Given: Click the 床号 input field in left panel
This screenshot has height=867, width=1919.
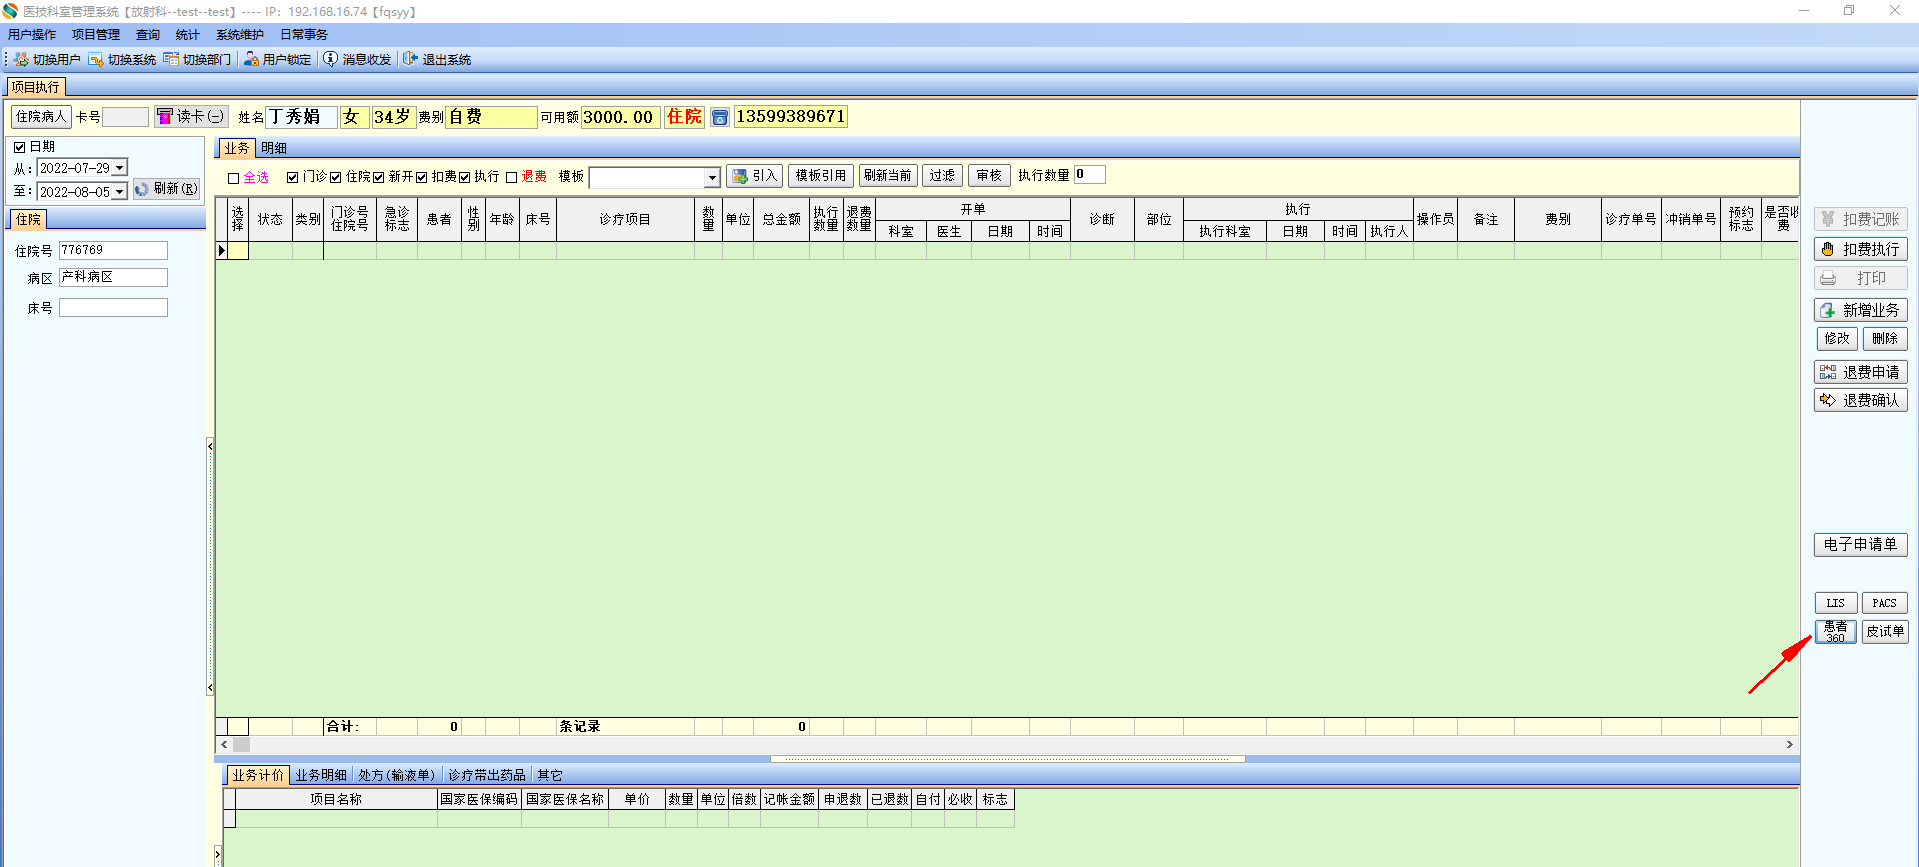Looking at the screenshot, I should (x=113, y=308).
